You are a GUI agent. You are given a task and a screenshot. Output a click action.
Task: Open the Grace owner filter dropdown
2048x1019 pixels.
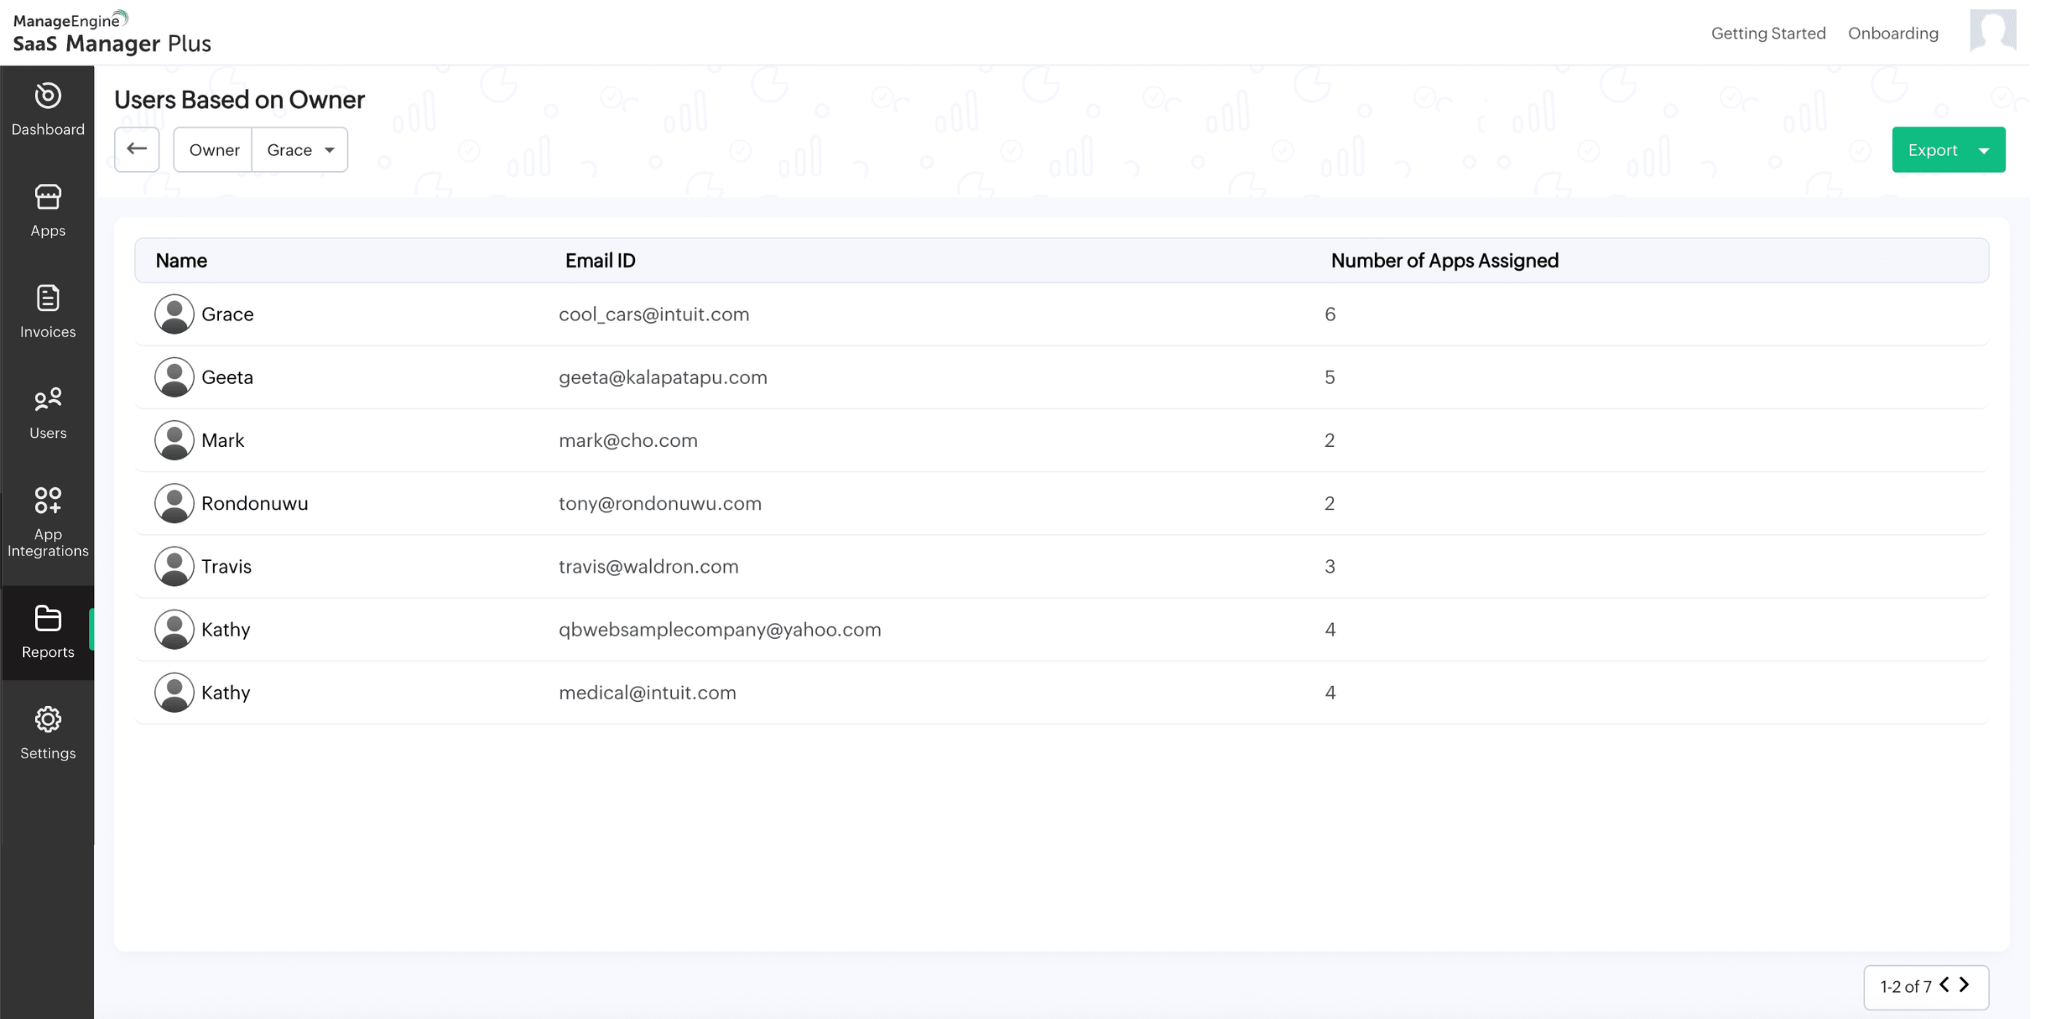click(299, 149)
